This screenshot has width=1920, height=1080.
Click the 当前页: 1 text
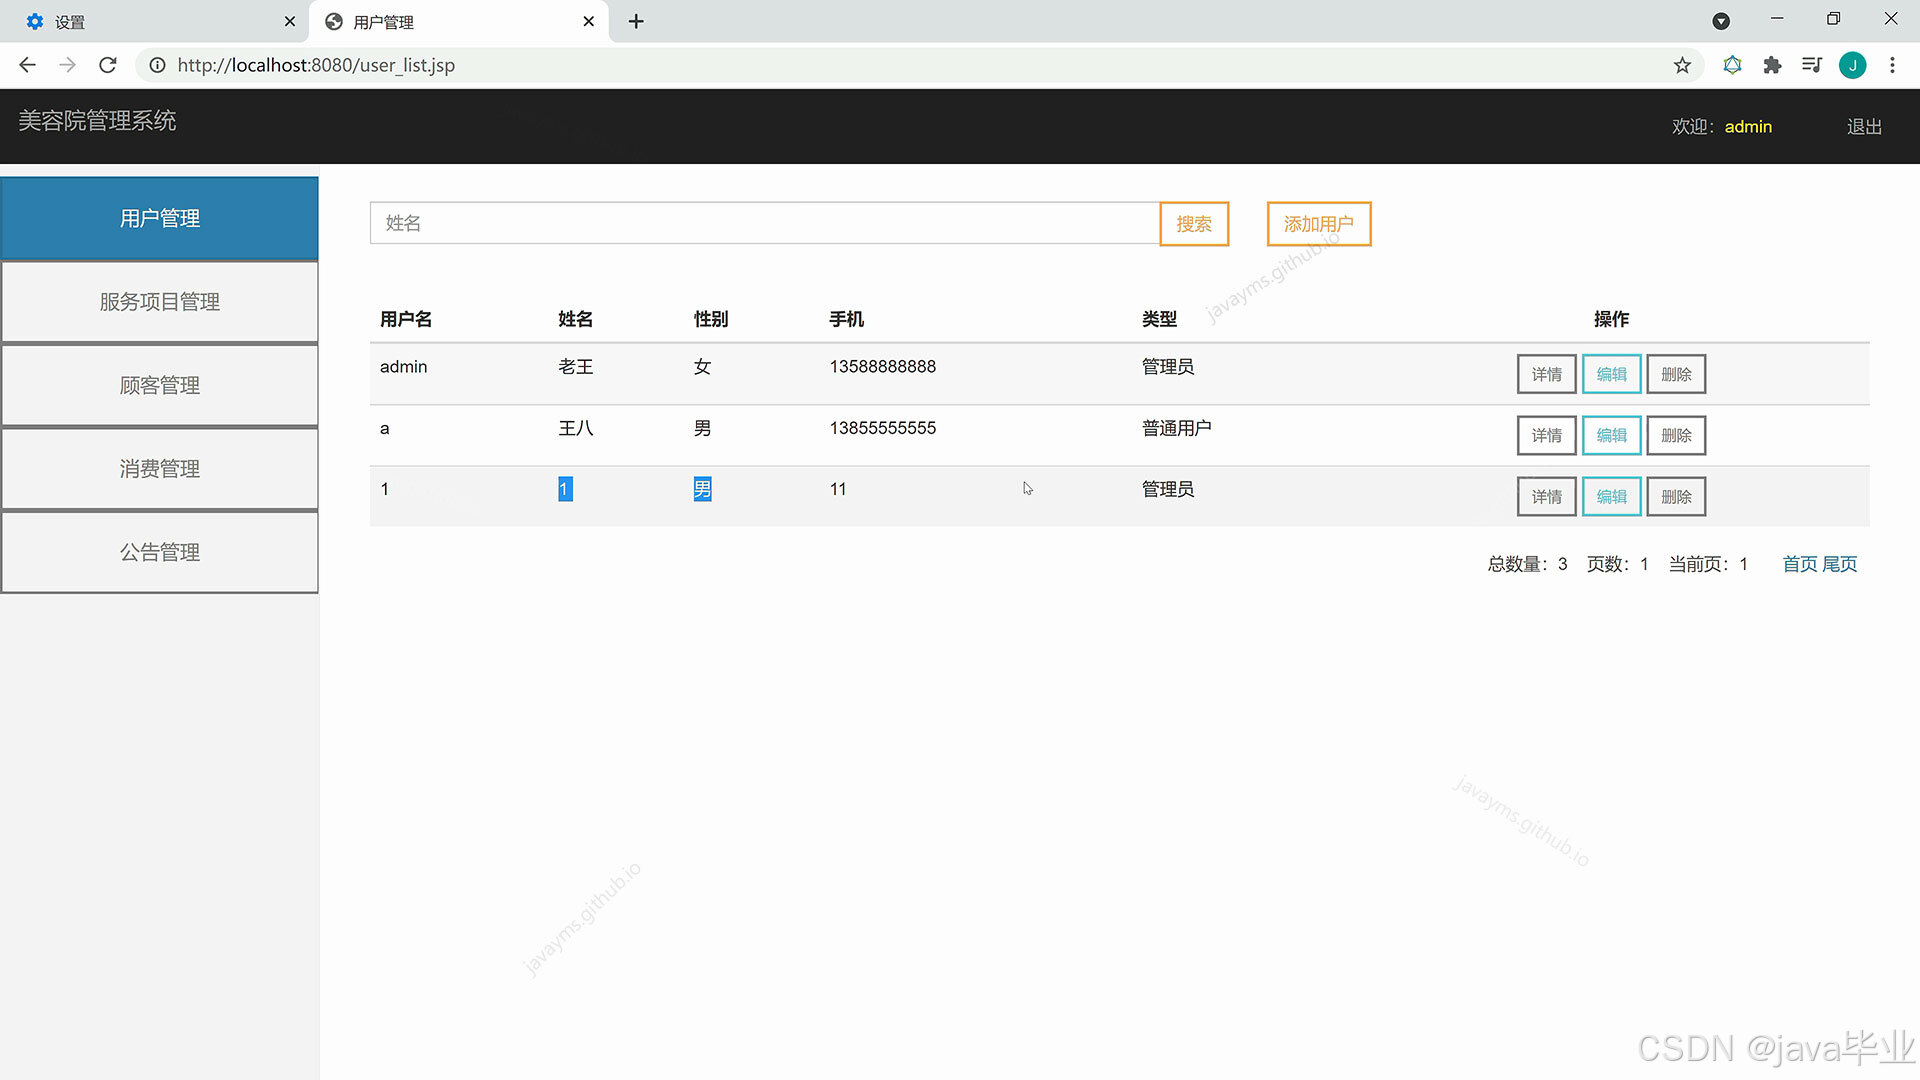point(1708,564)
